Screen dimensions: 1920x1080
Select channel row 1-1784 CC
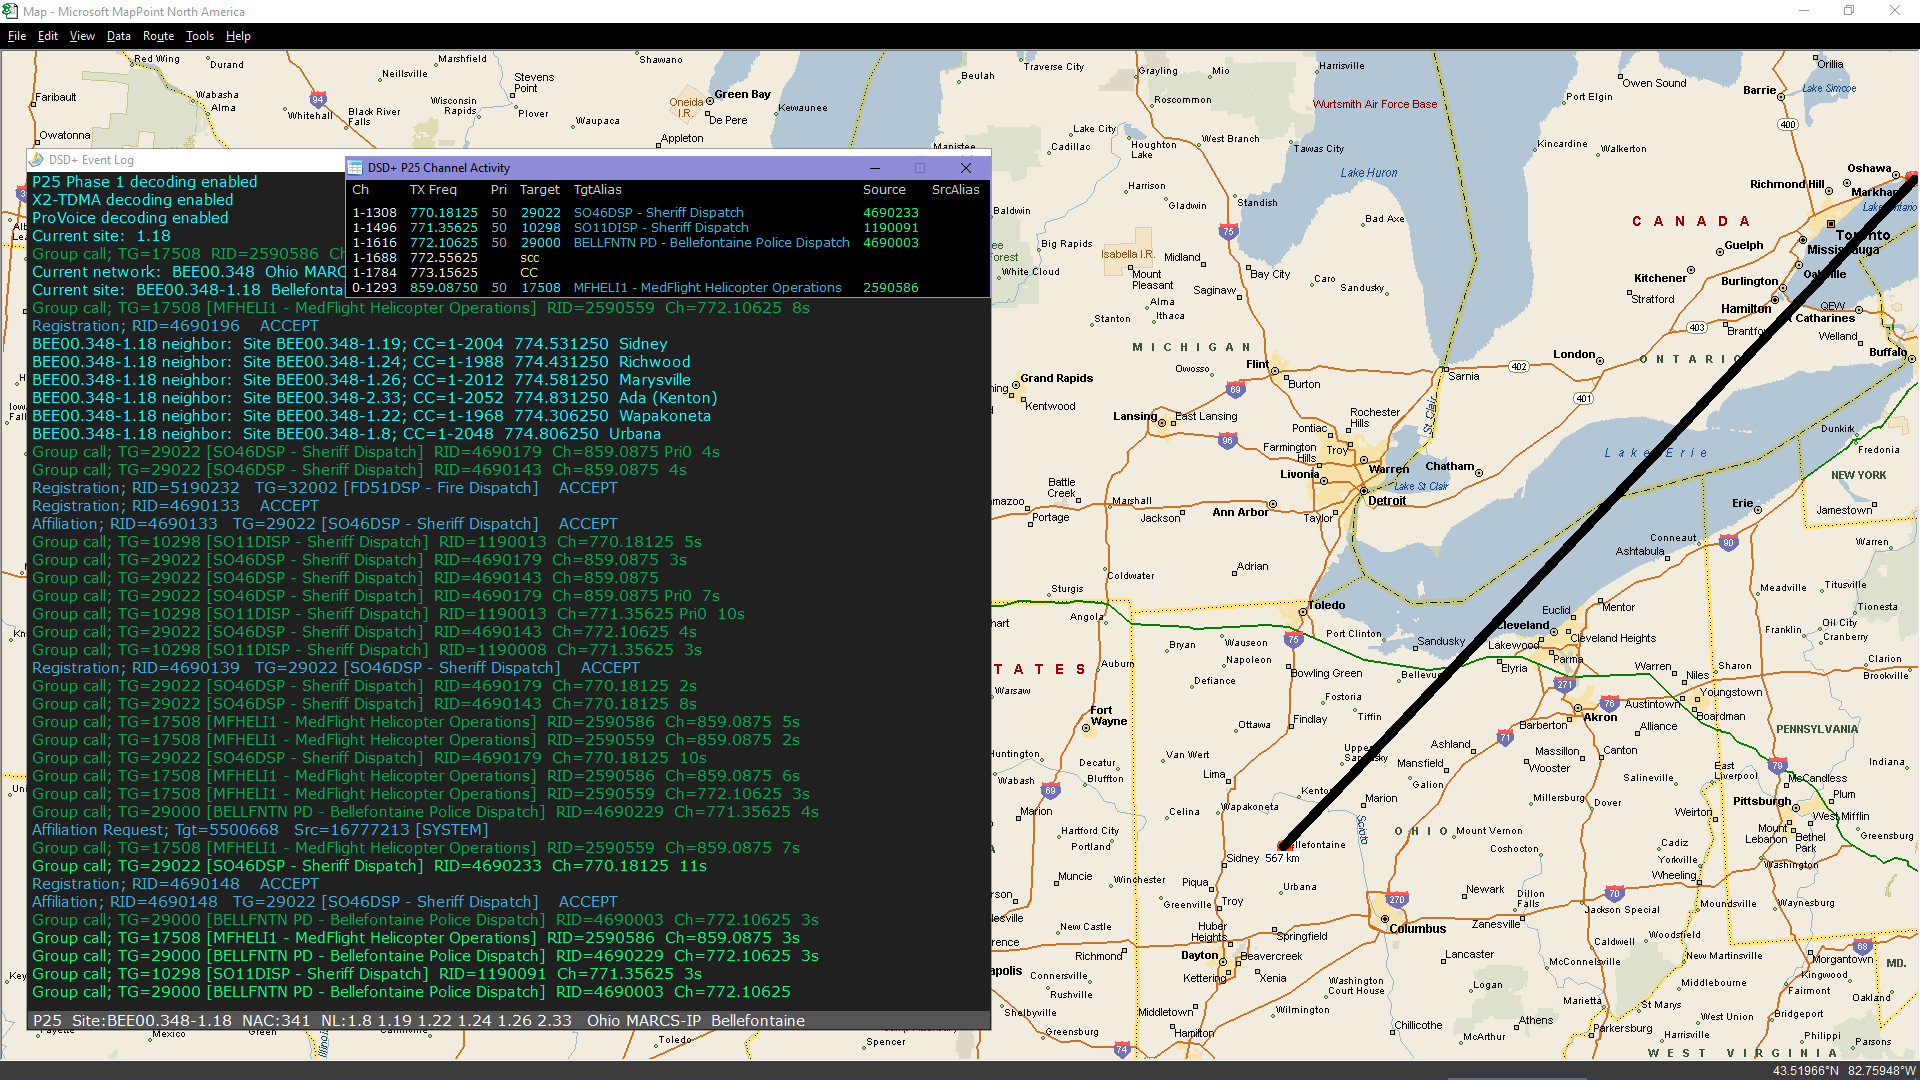668,273
